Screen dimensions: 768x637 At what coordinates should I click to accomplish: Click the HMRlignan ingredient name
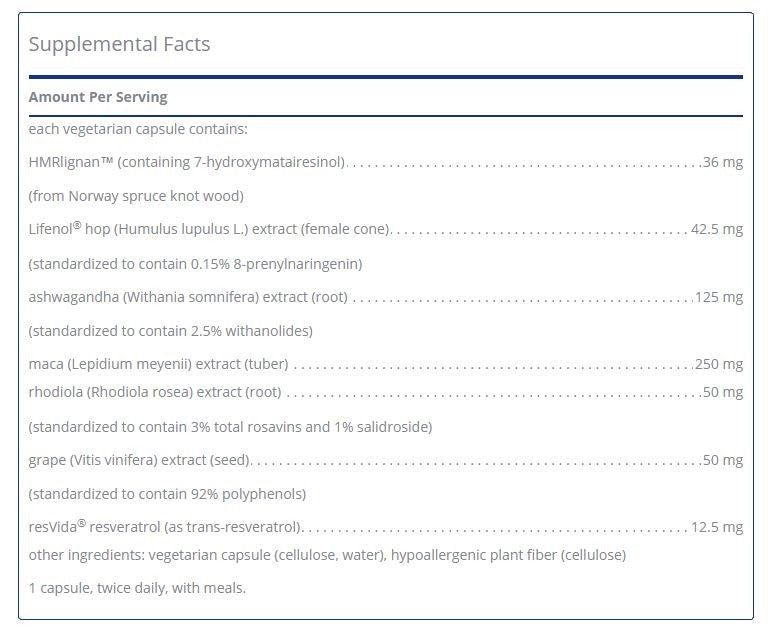pos(186,162)
